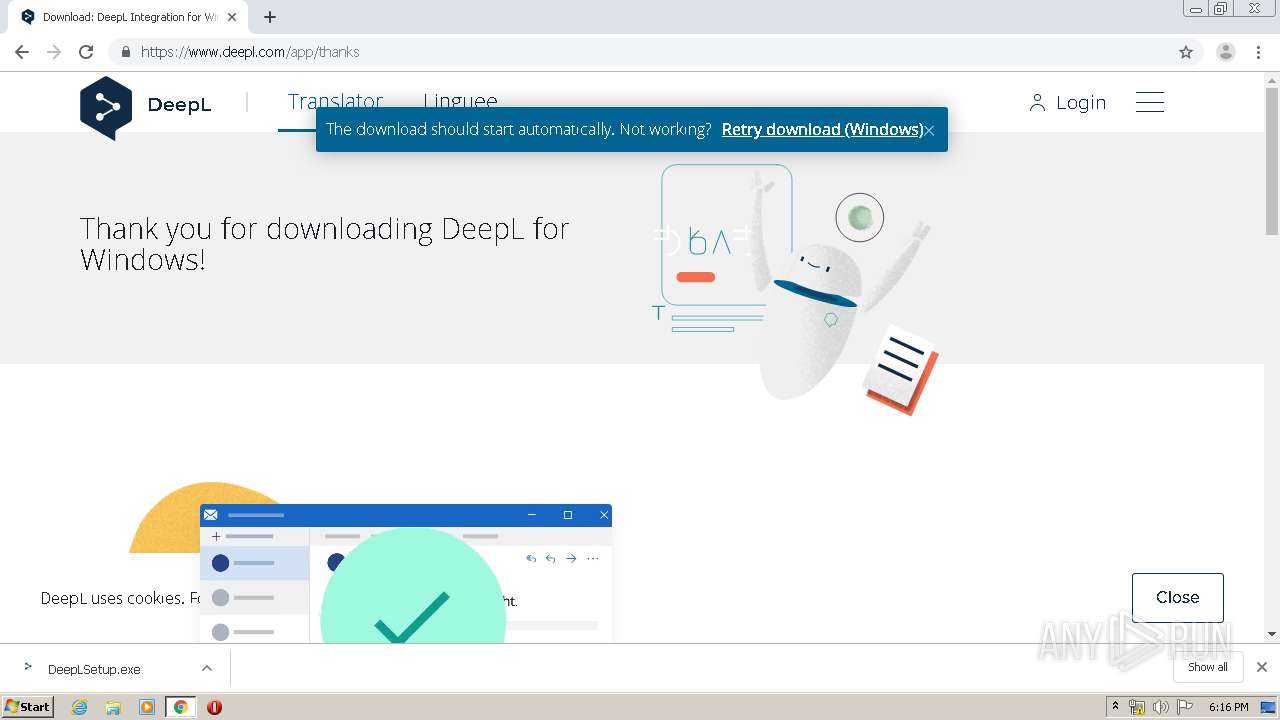Viewport: 1280px width, 720px height.
Task: Click the scroll down arrow
Action: [x=1272, y=634]
